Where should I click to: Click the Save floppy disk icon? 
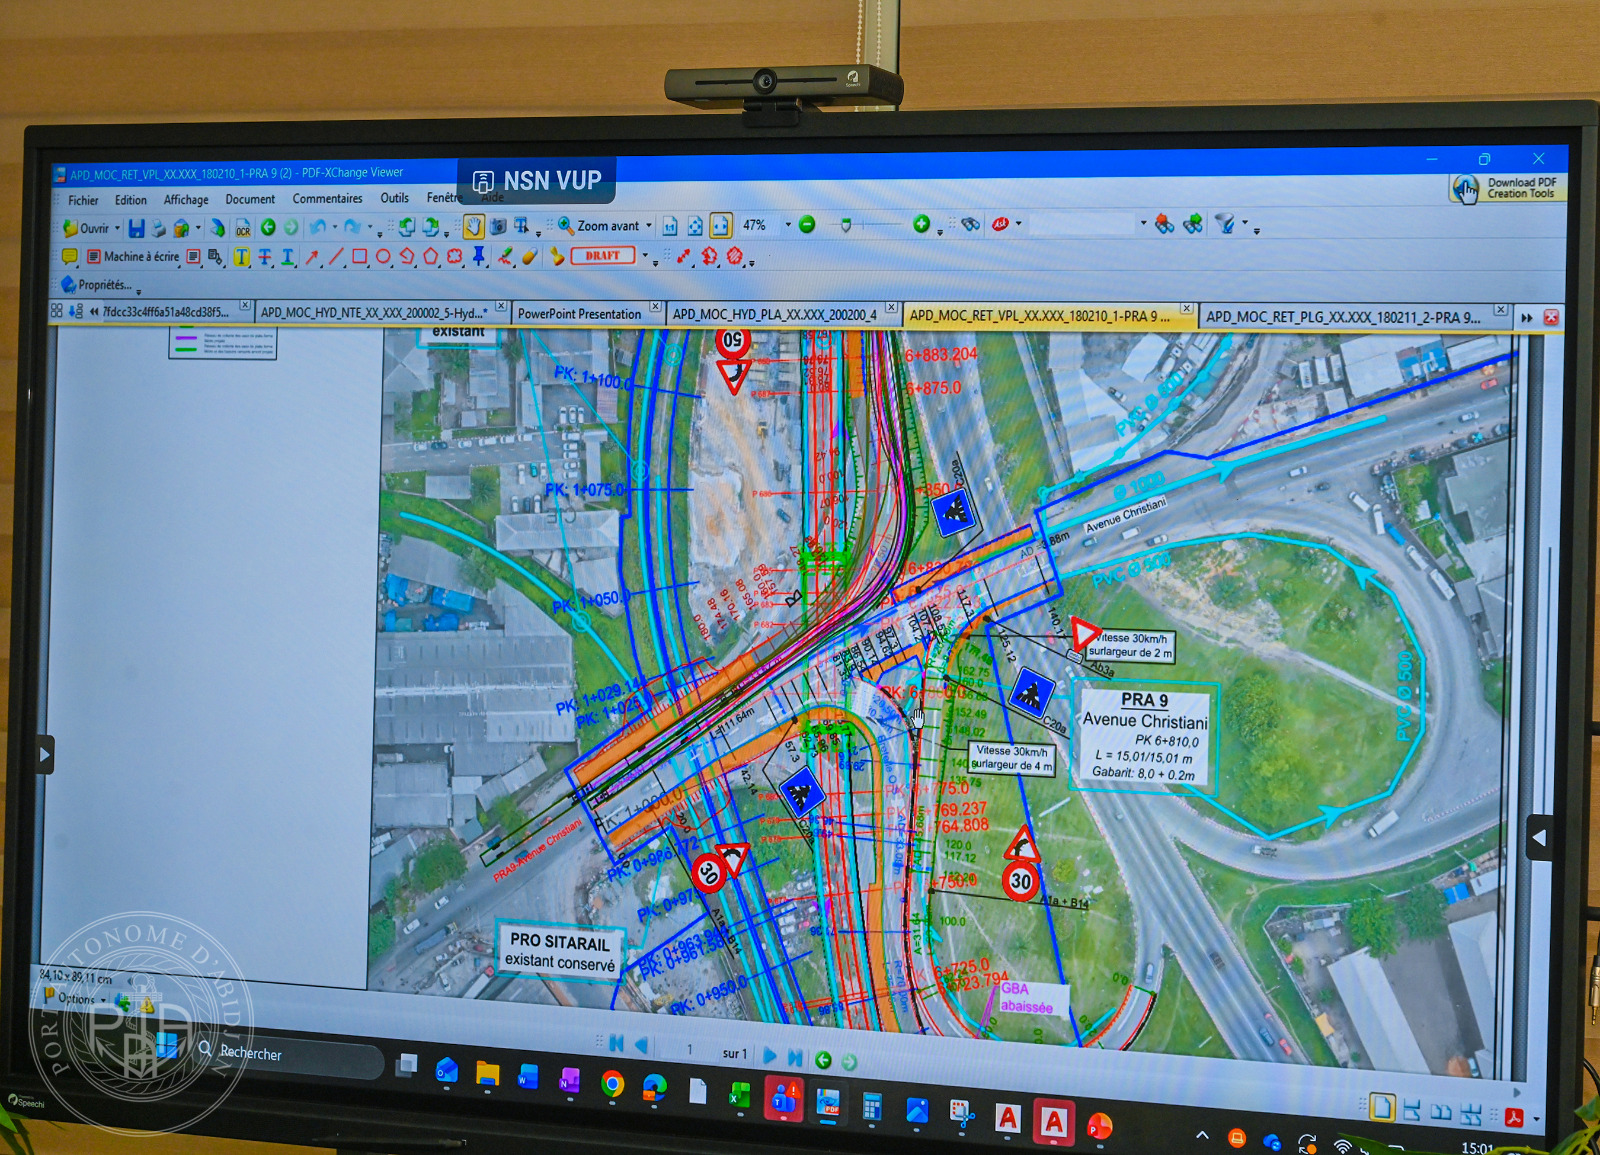tap(137, 228)
